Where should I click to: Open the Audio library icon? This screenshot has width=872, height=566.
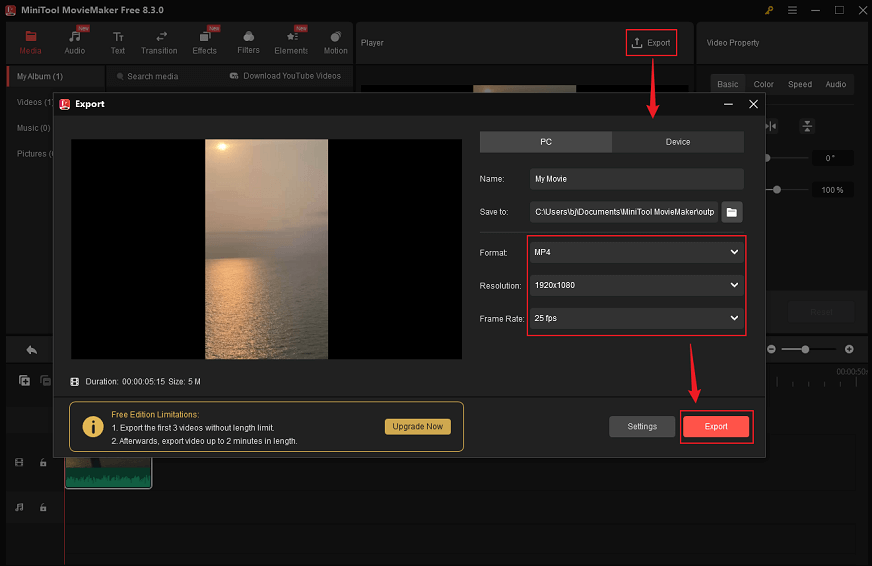coord(75,38)
